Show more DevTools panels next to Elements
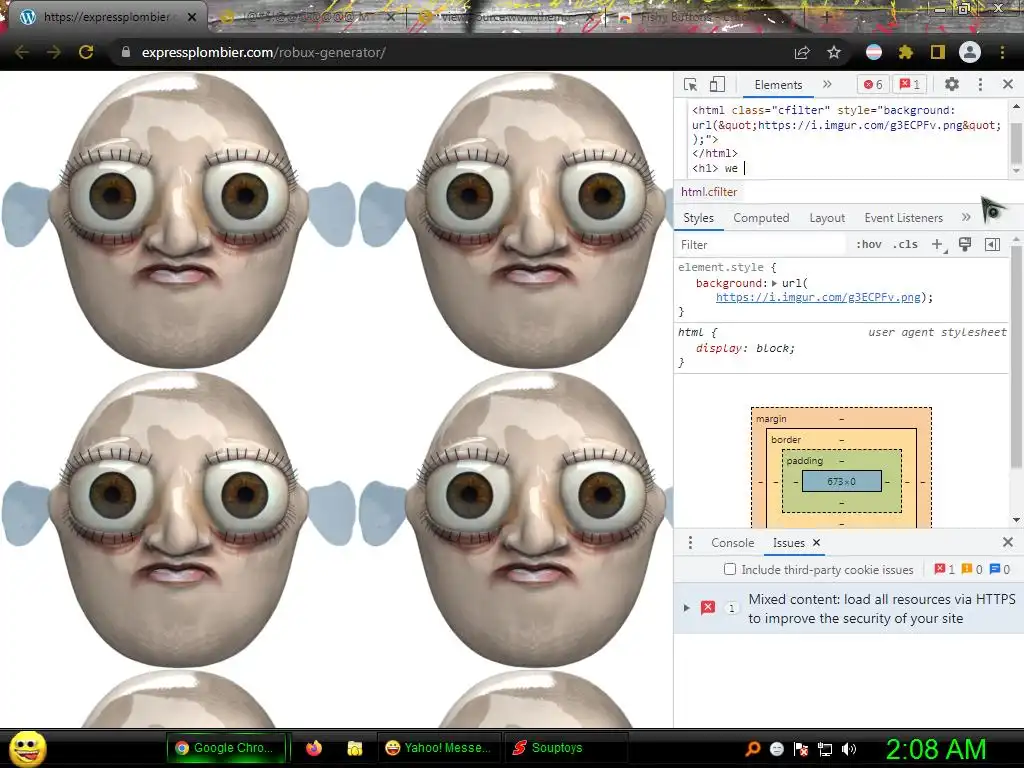 (x=827, y=84)
